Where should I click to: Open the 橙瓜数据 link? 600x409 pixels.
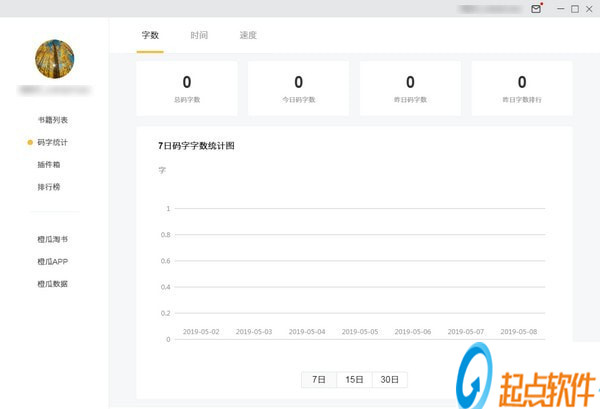52,284
